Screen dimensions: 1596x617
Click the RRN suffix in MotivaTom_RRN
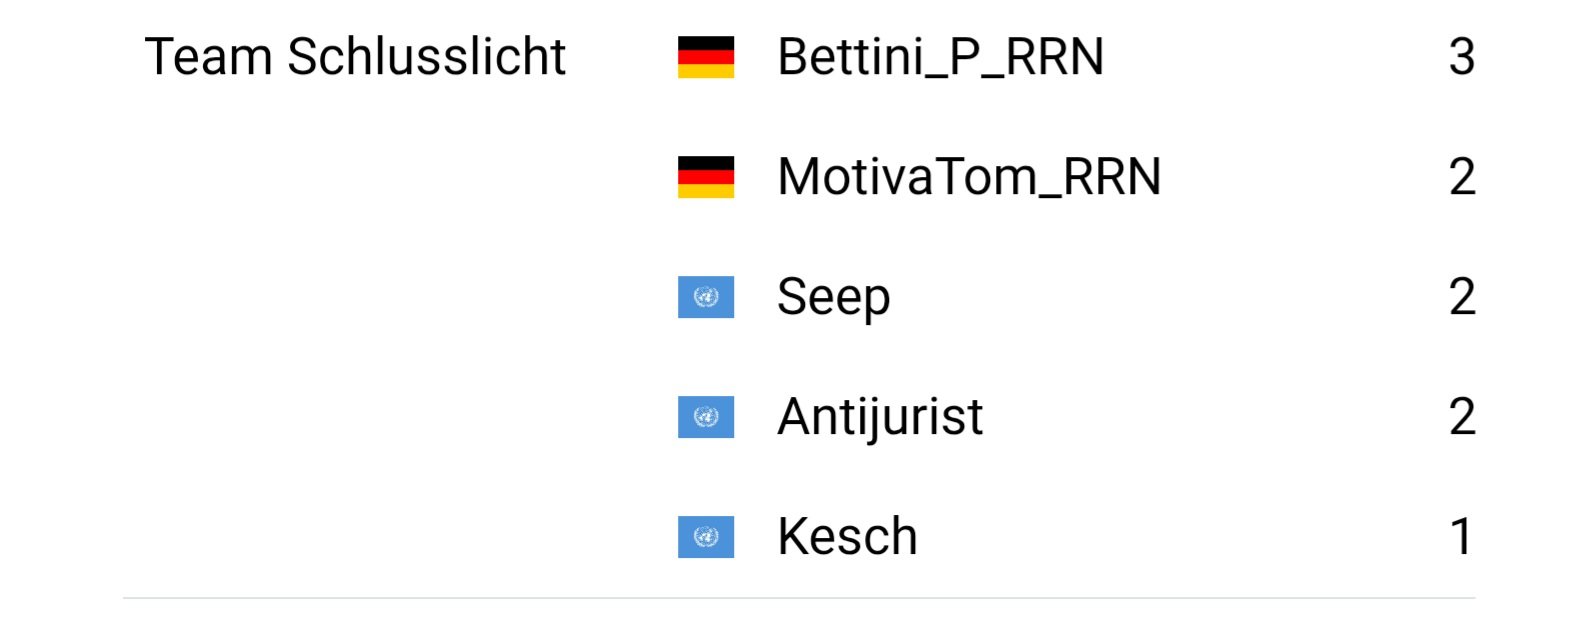tap(1111, 177)
